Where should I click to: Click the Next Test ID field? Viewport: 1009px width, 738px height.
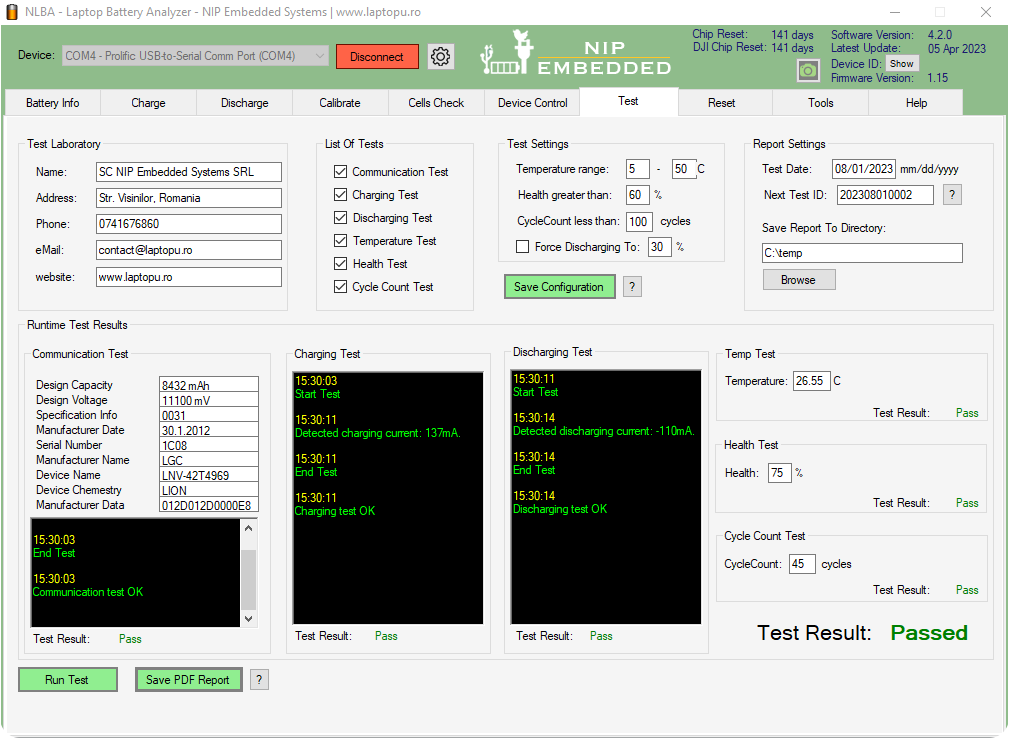tap(885, 195)
